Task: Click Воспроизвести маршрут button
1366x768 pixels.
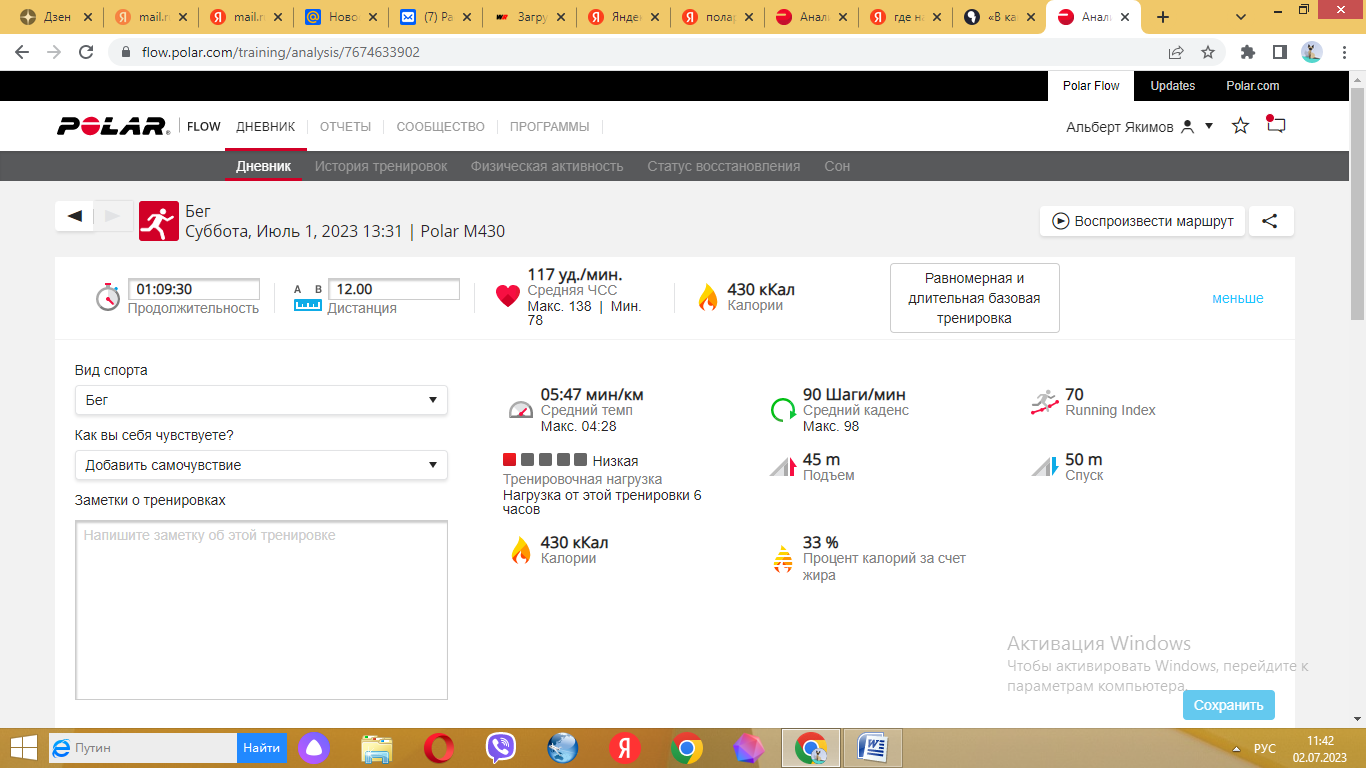Action: pyautogui.click(x=1142, y=221)
